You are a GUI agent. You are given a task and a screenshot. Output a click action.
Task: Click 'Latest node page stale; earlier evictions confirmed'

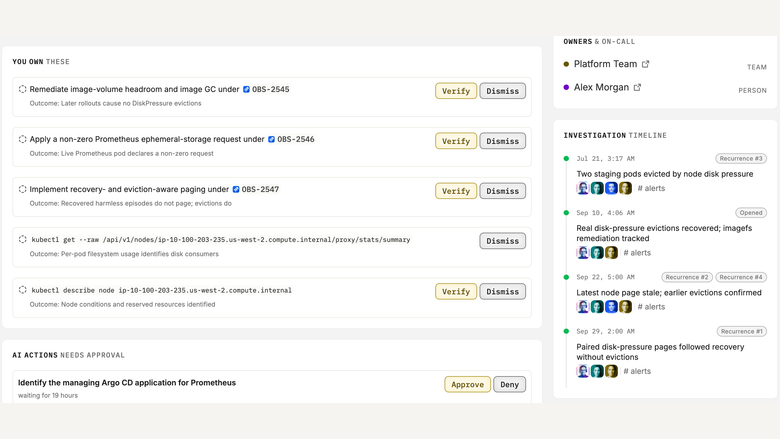[x=669, y=293]
